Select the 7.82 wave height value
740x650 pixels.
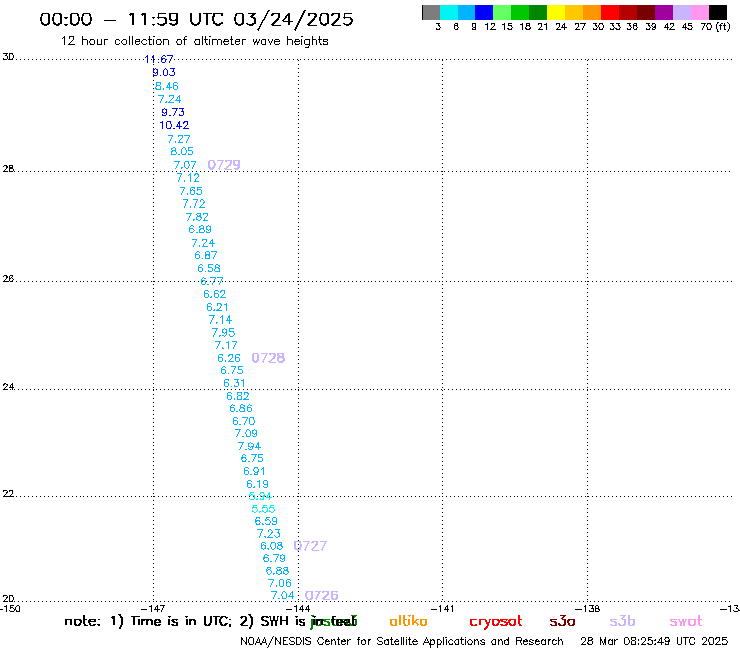(197, 217)
